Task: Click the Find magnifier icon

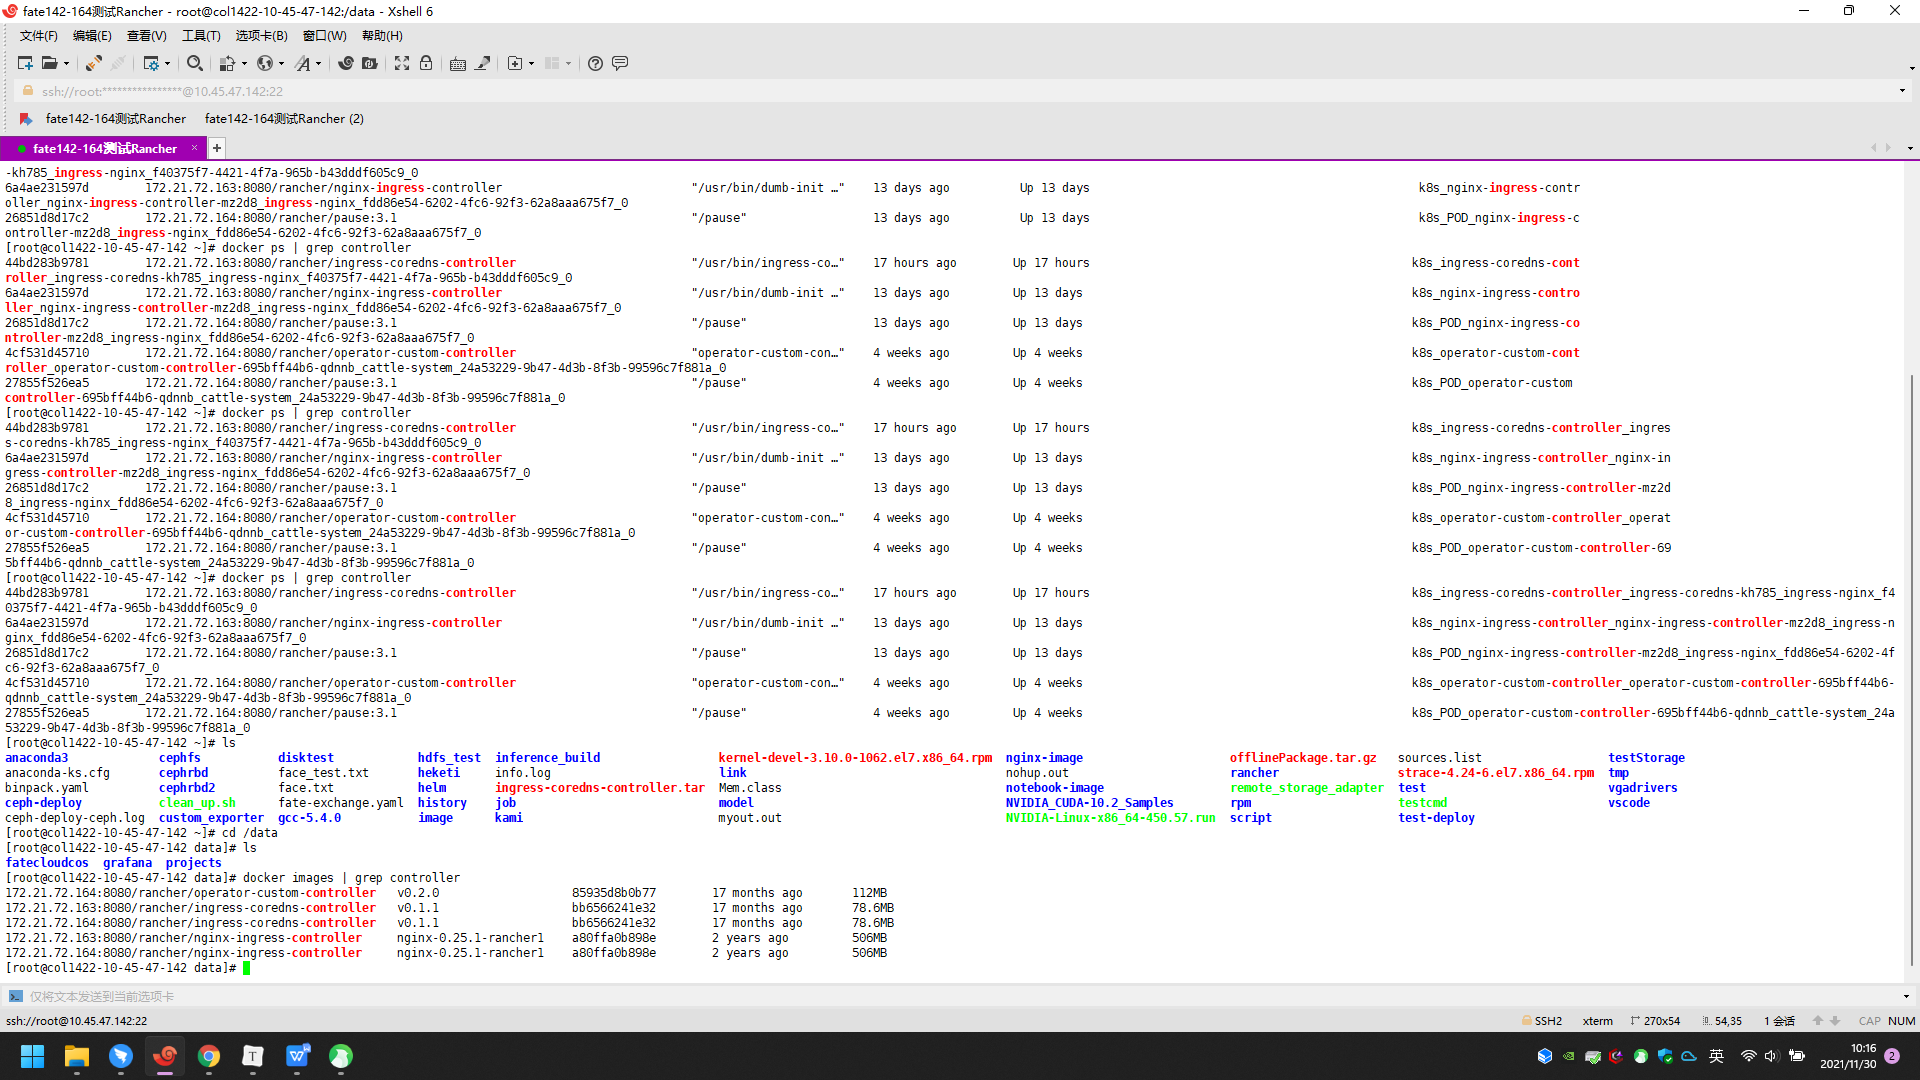Action: (195, 63)
